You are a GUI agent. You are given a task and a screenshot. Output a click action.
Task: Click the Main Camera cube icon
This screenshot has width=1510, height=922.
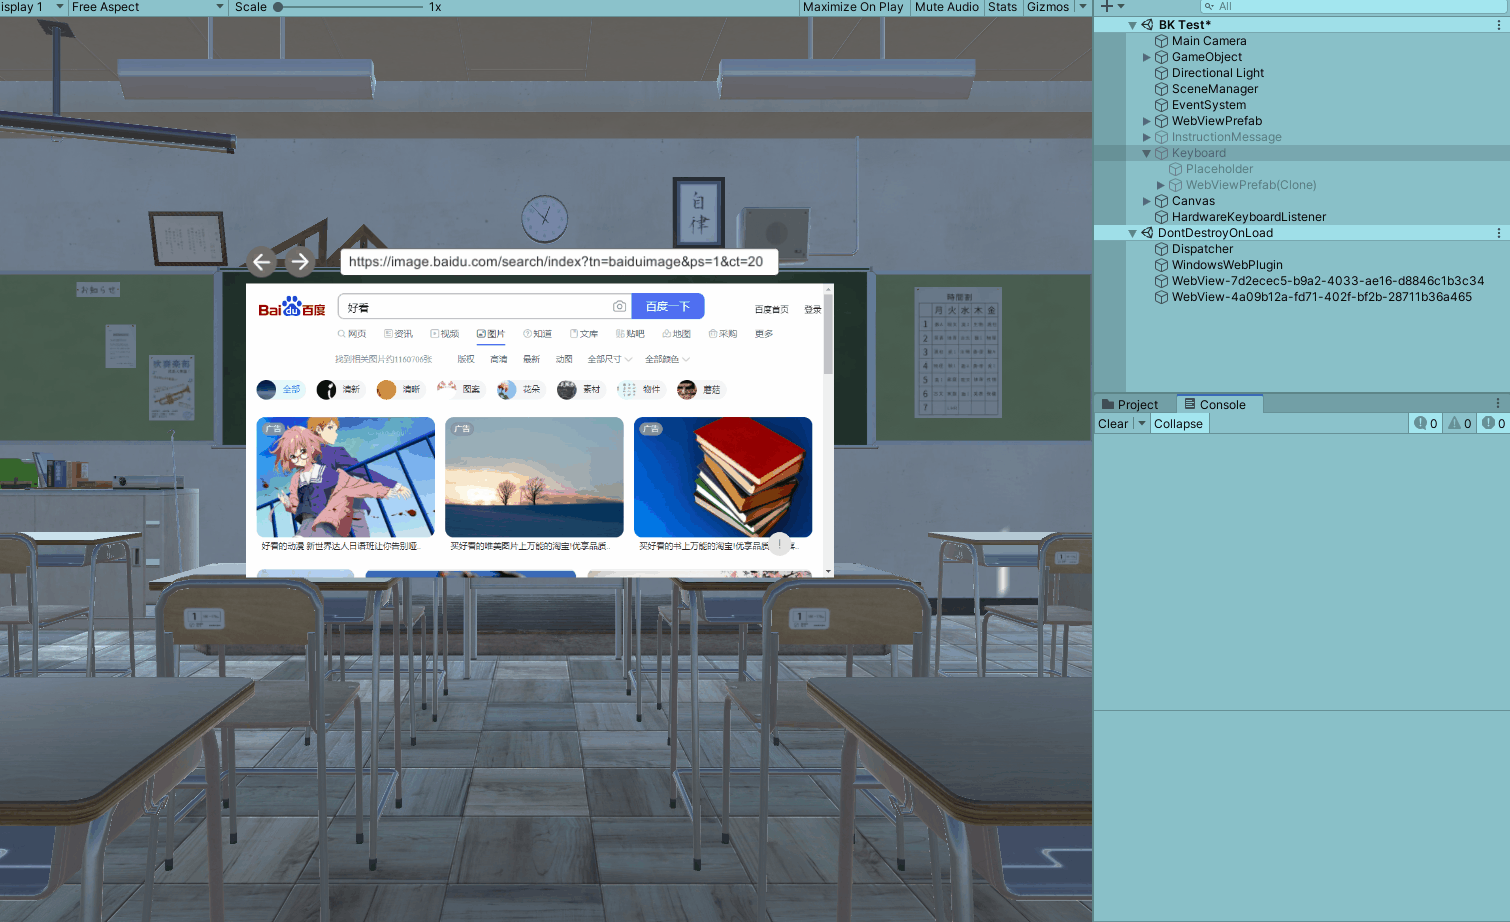(x=1161, y=41)
